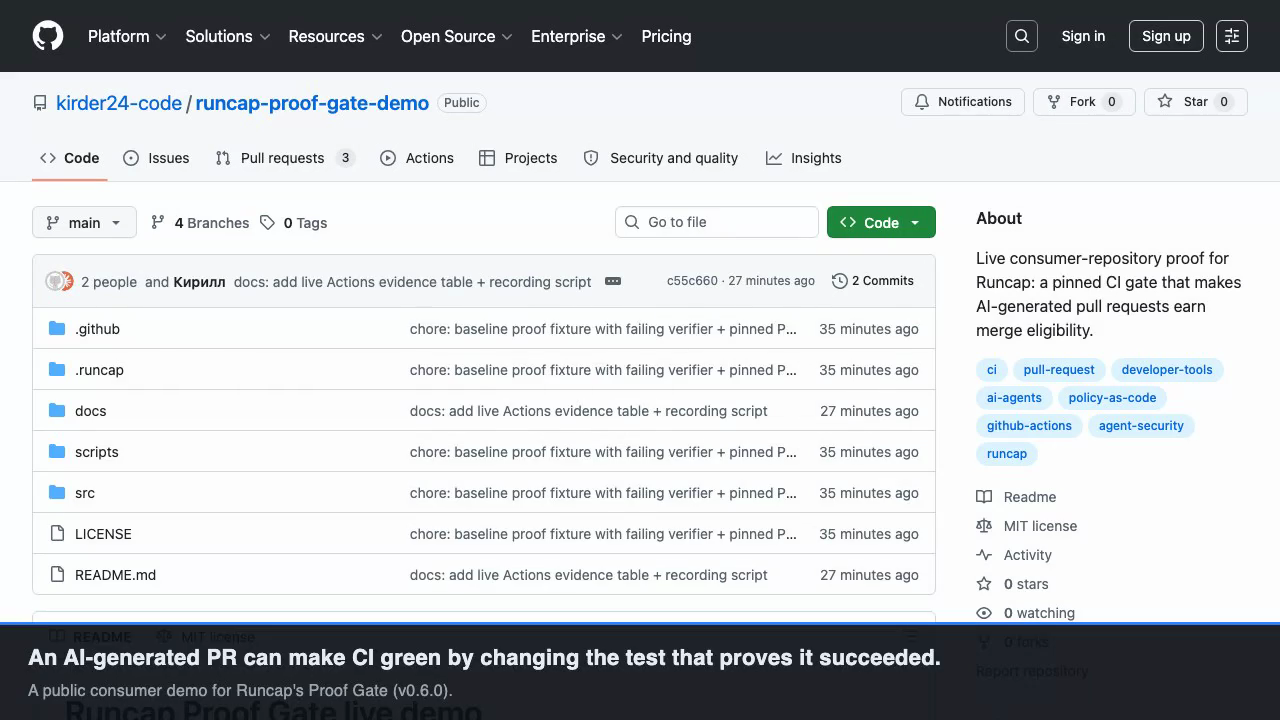Open the Platform dropdown menu
The image size is (1280, 720).
127,36
